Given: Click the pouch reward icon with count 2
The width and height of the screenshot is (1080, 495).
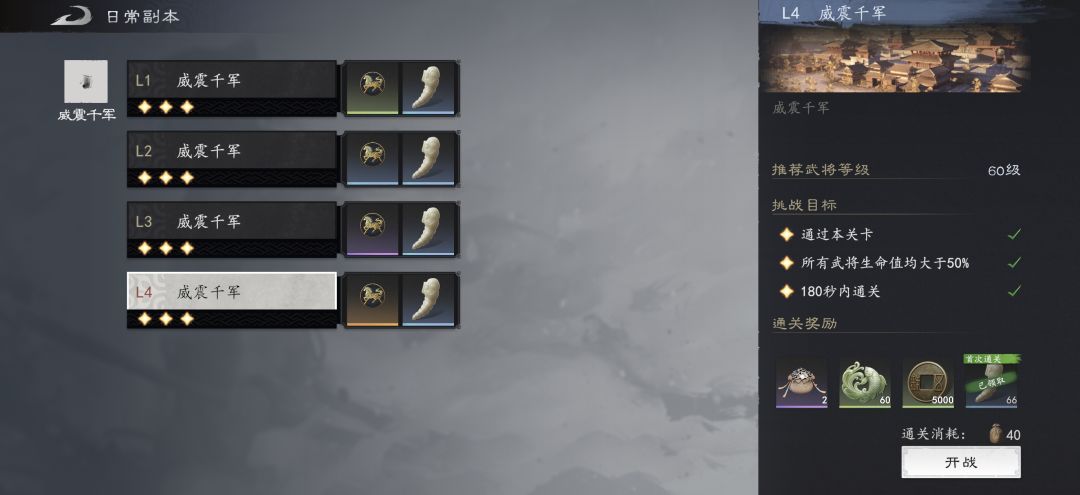Looking at the screenshot, I should pyautogui.click(x=802, y=382).
